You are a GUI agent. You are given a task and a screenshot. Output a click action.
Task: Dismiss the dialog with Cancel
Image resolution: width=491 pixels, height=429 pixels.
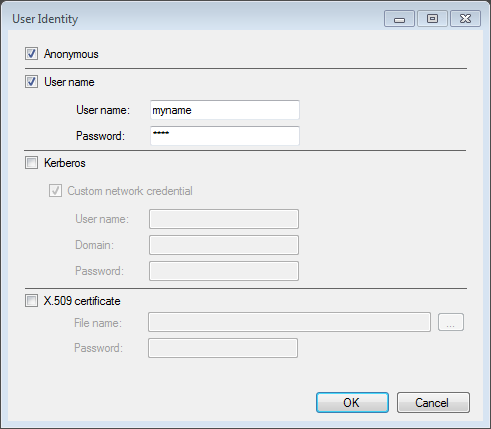click(x=433, y=403)
